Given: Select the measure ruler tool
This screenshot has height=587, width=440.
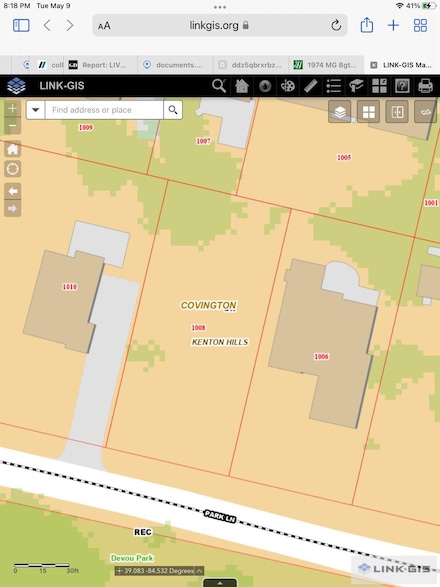Looking at the screenshot, I should tap(310, 86).
